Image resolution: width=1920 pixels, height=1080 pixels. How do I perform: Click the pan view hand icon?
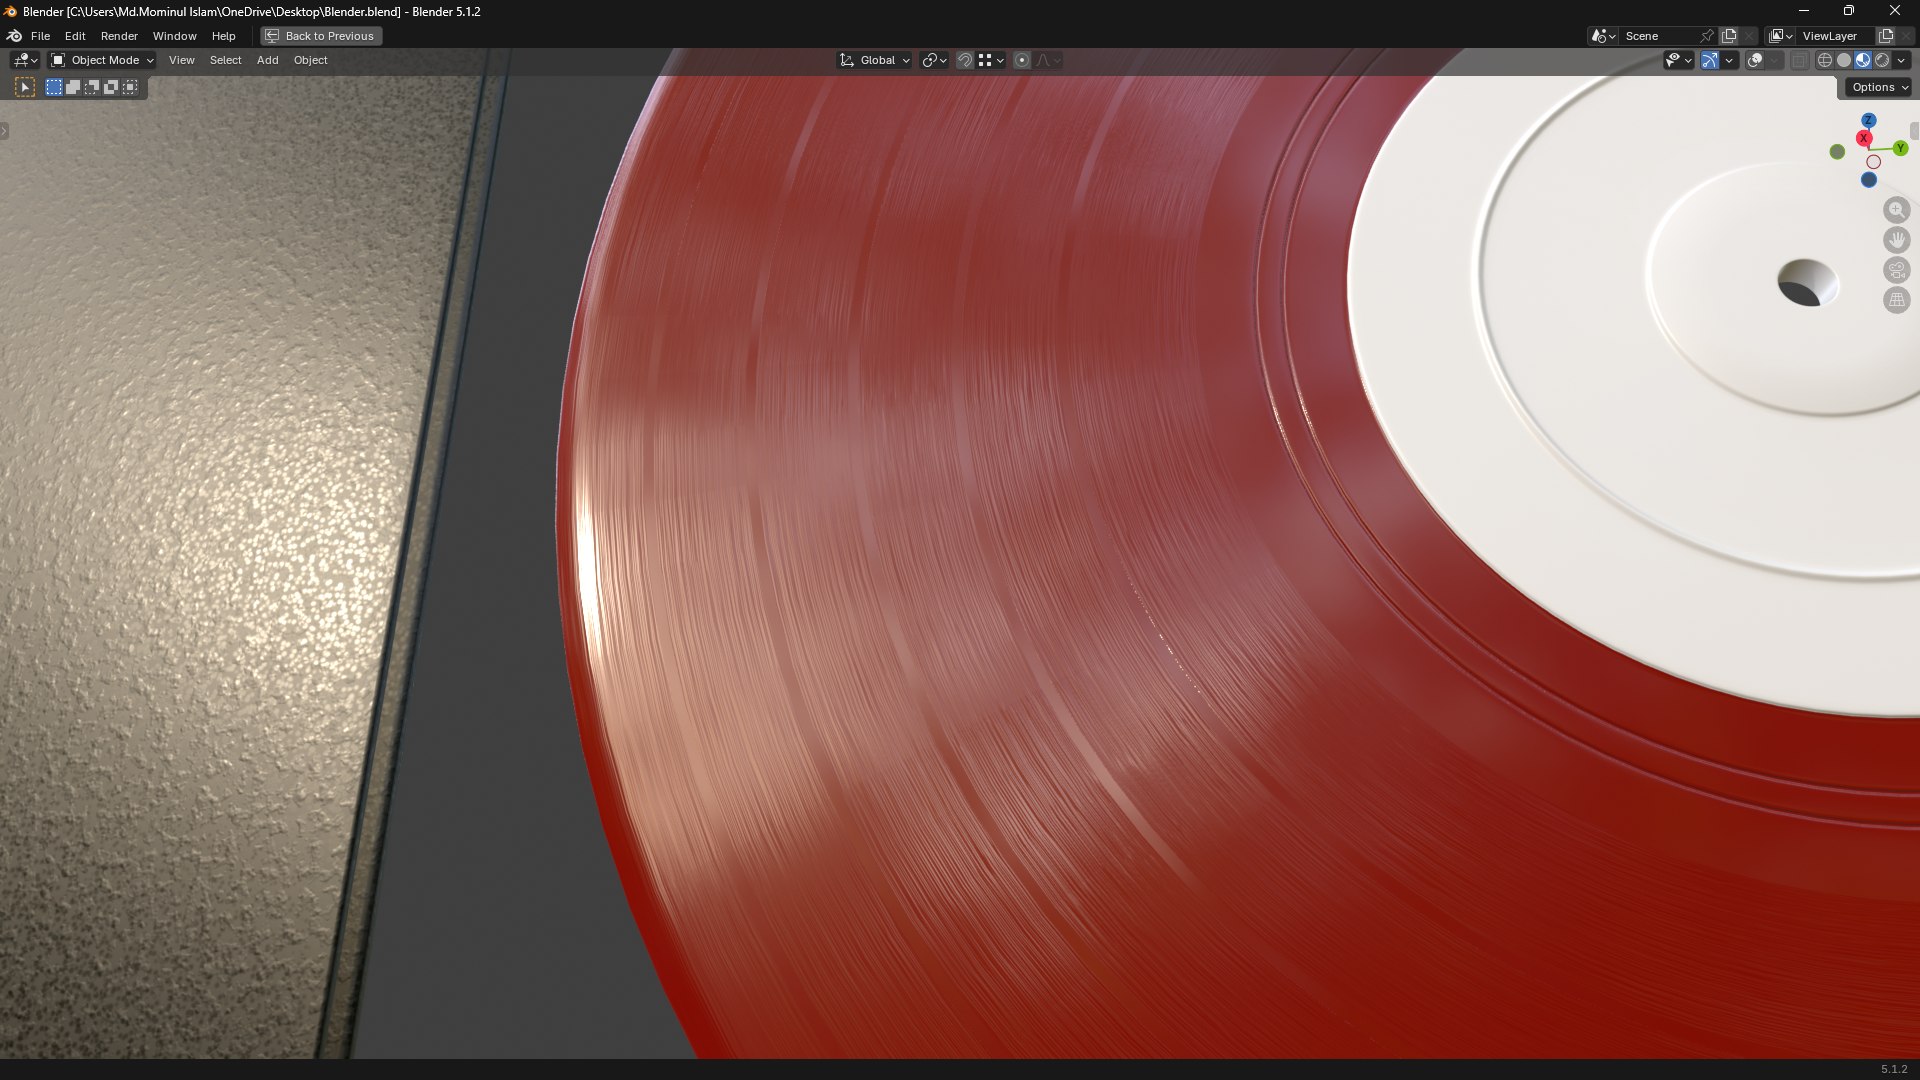point(1897,240)
